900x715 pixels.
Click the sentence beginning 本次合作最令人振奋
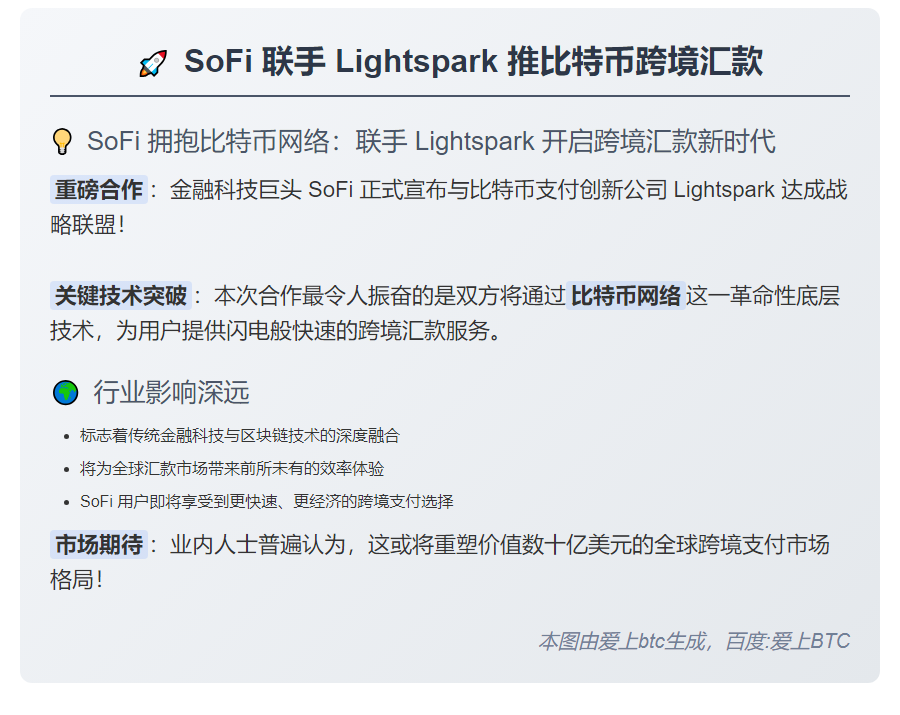(x=390, y=296)
